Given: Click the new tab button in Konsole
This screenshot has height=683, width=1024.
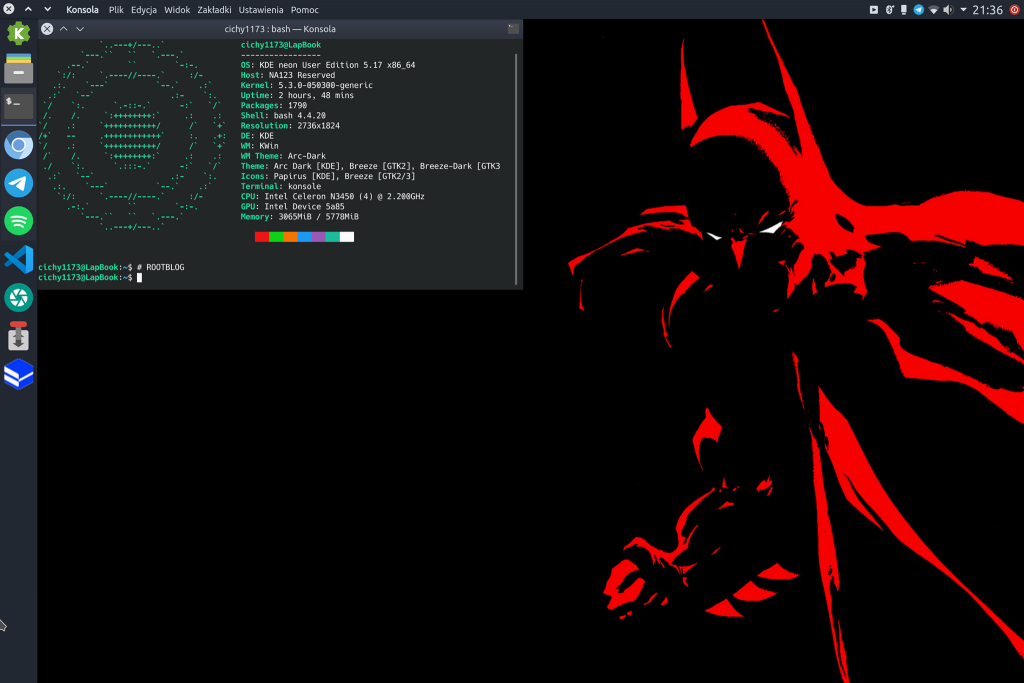Looking at the screenshot, I should [x=514, y=29].
